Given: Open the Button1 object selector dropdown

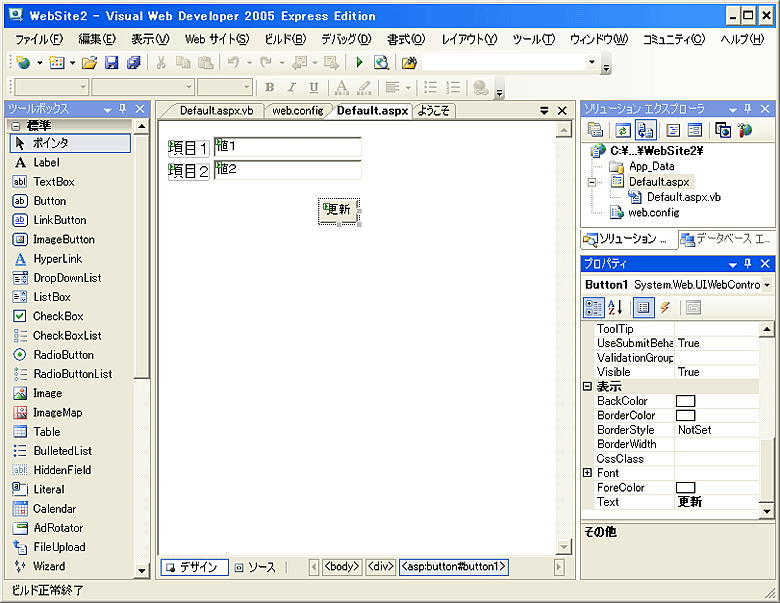Looking at the screenshot, I should 766,285.
